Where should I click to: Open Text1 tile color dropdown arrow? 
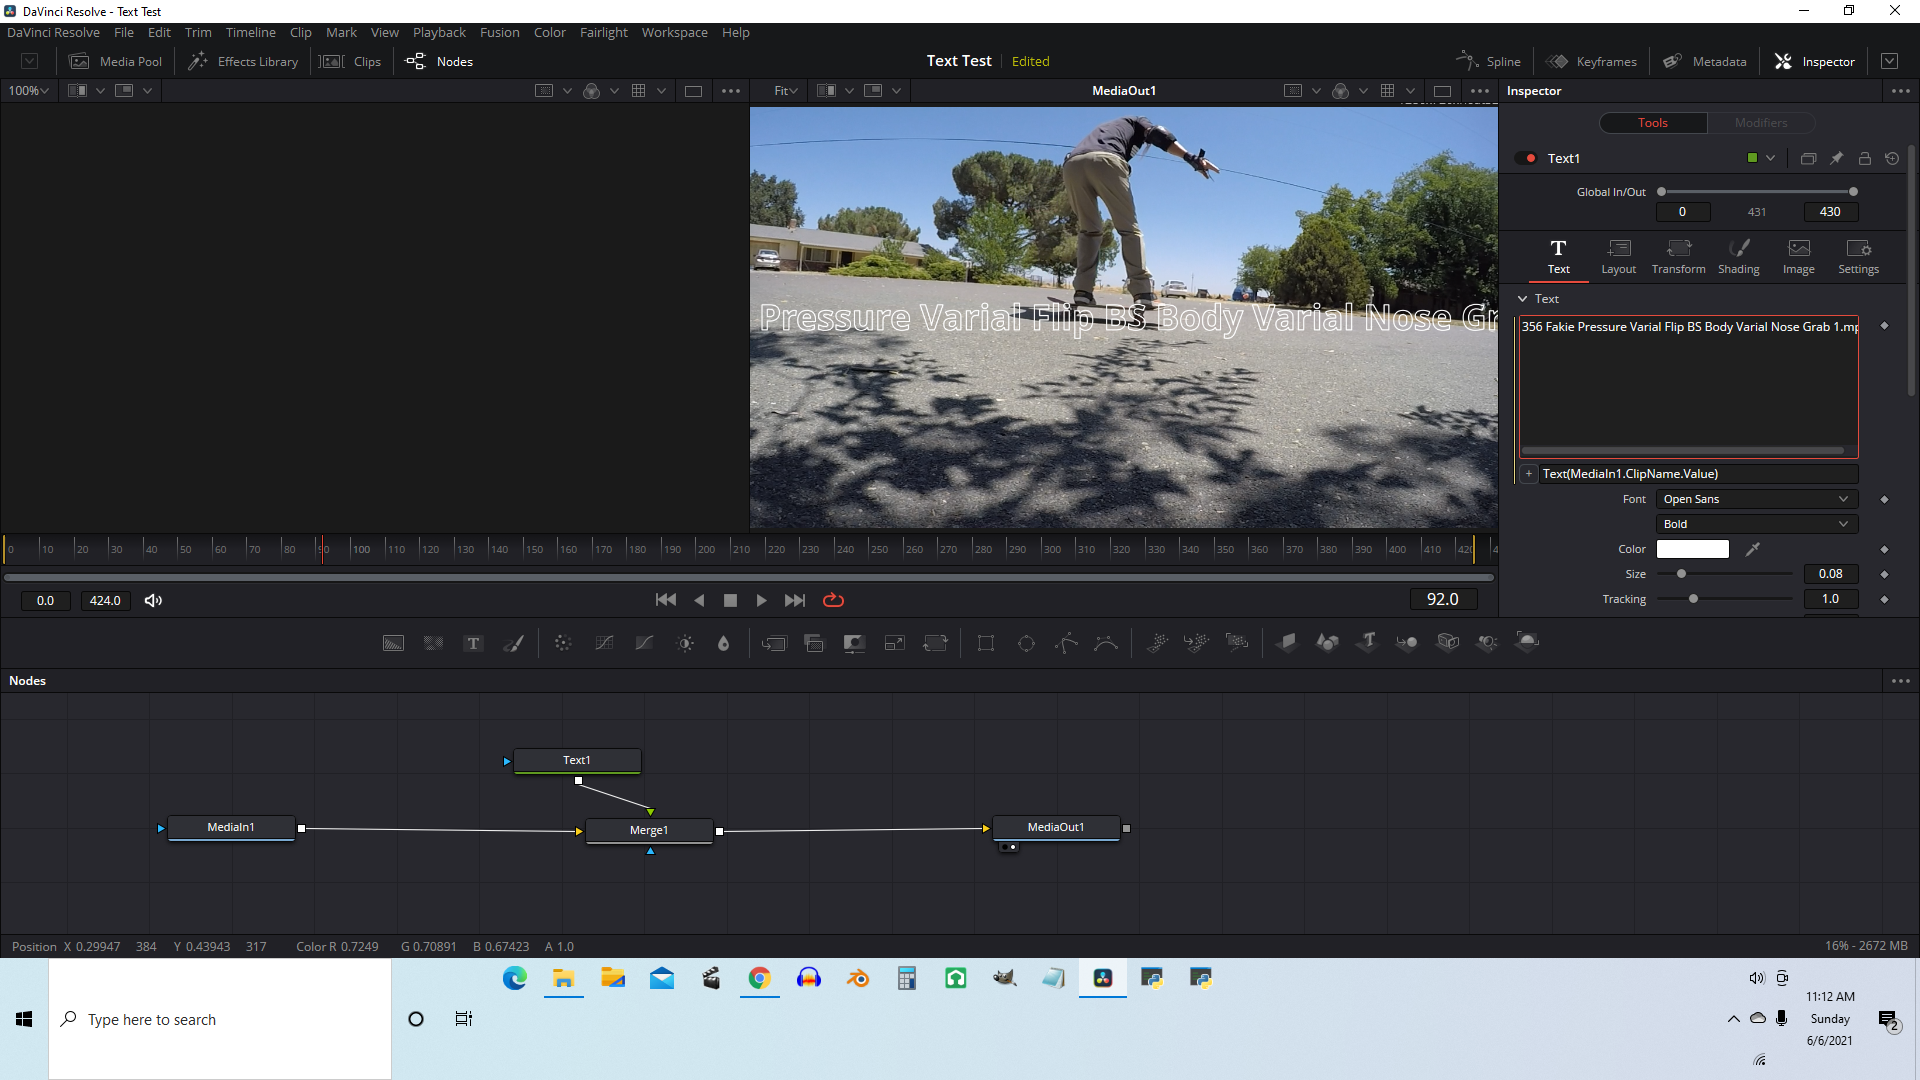(x=1770, y=158)
